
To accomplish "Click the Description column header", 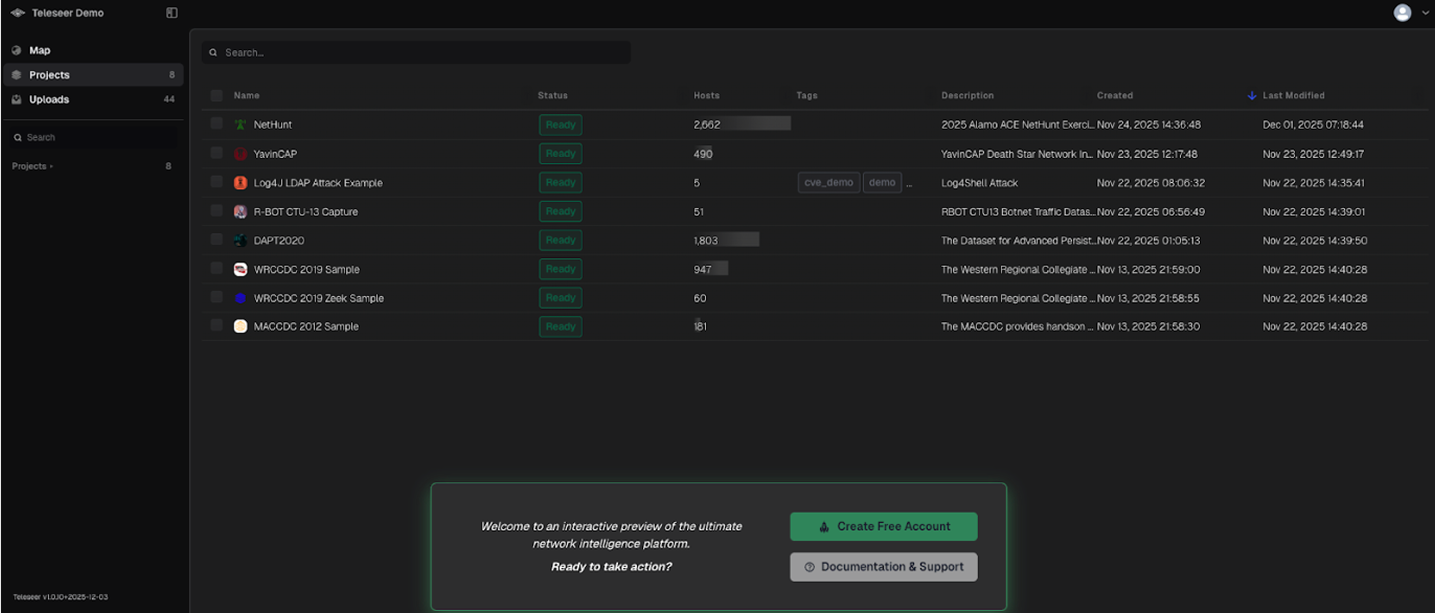I will pyautogui.click(x=967, y=96).
